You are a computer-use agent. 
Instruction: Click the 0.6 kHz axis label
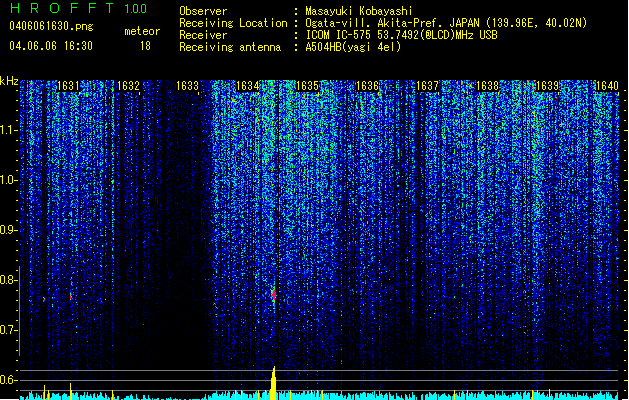click(x=8, y=380)
